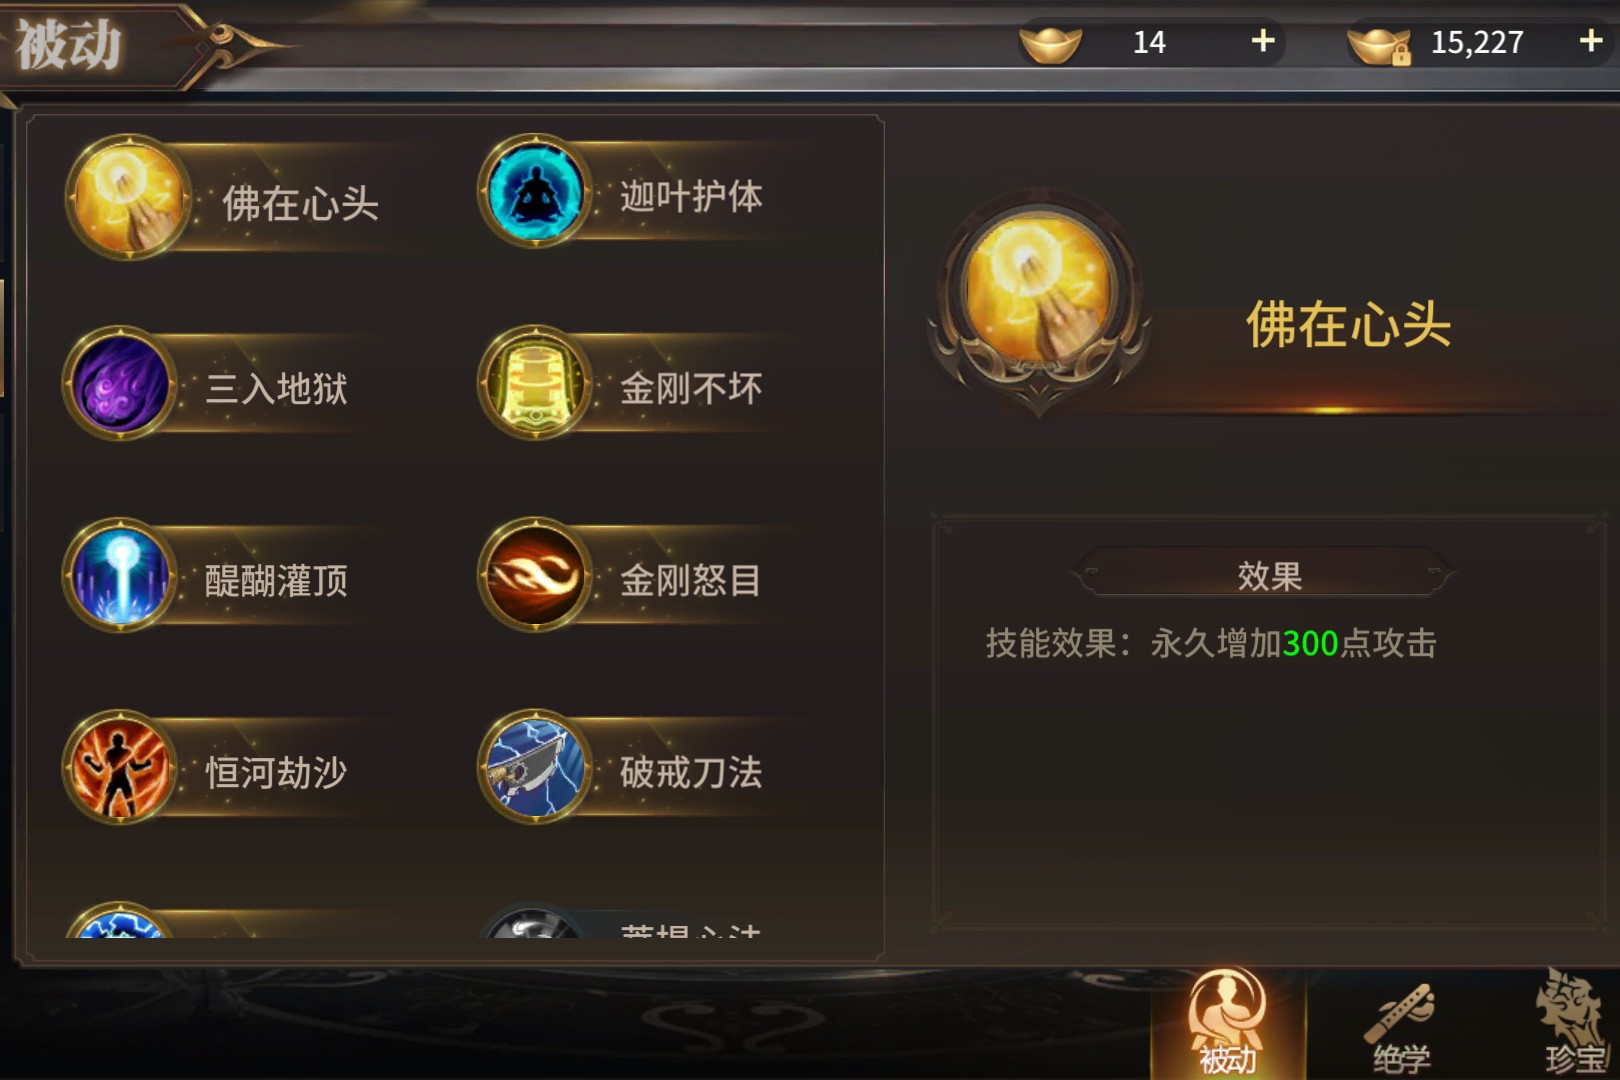This screenshot has height=1080, width=1620.
Task: Select the 迦叶护体 meditating figure icon
Action: pos(535,191)
